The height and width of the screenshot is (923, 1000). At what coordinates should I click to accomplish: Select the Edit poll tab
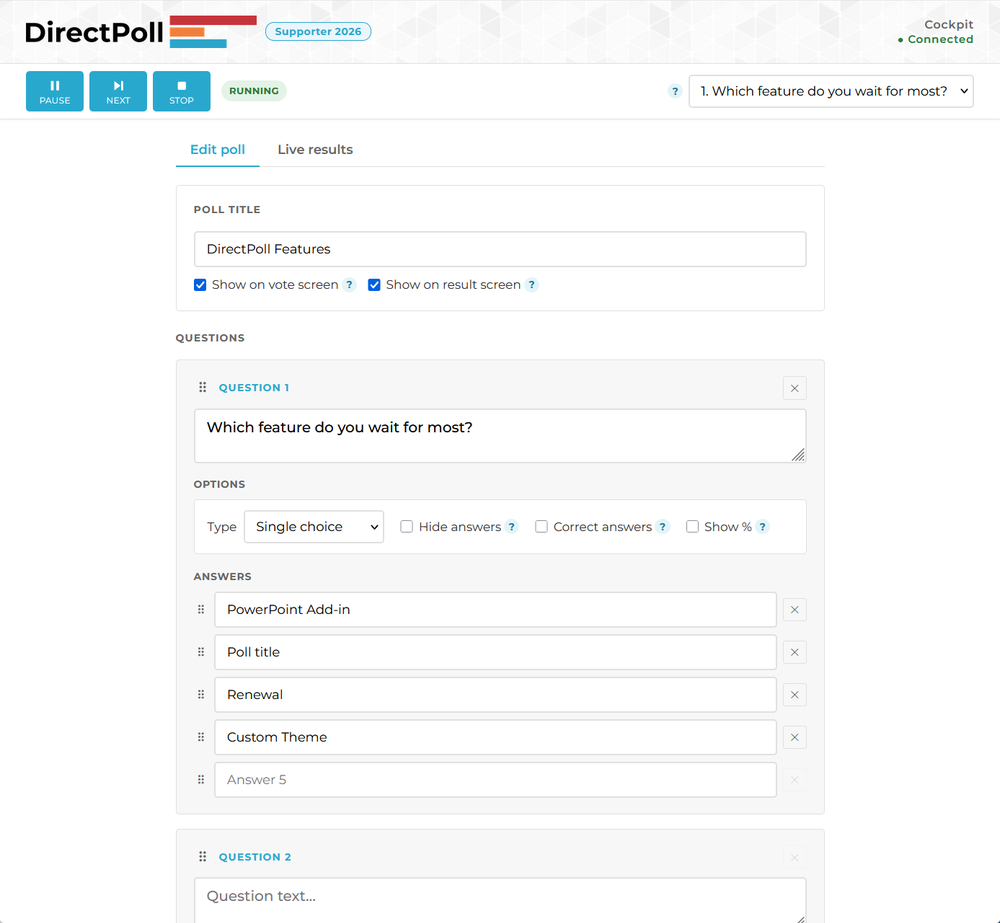[217, 149]
